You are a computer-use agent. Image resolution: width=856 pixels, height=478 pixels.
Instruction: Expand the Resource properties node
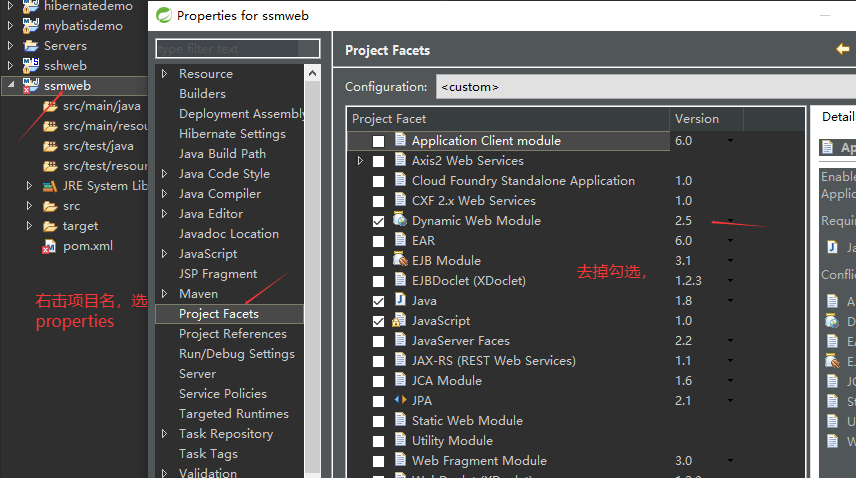pos(164,73)
